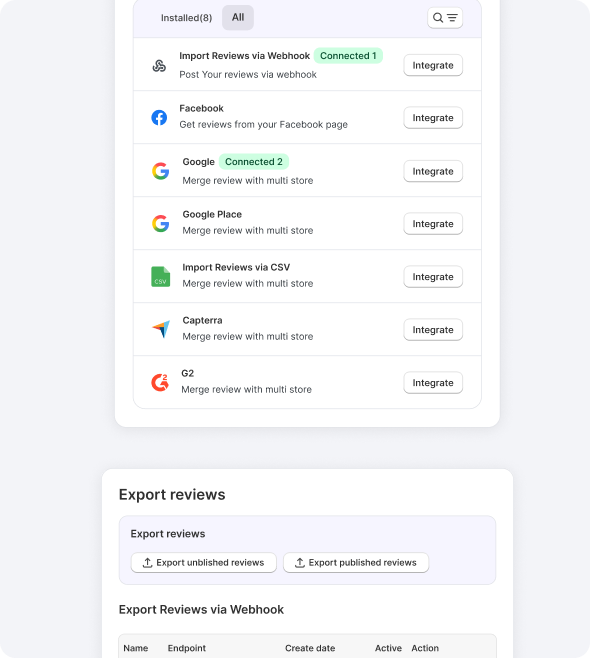Click the webhook icon beside Import Reviews
The image size is (590, 658).
(159, 65)
